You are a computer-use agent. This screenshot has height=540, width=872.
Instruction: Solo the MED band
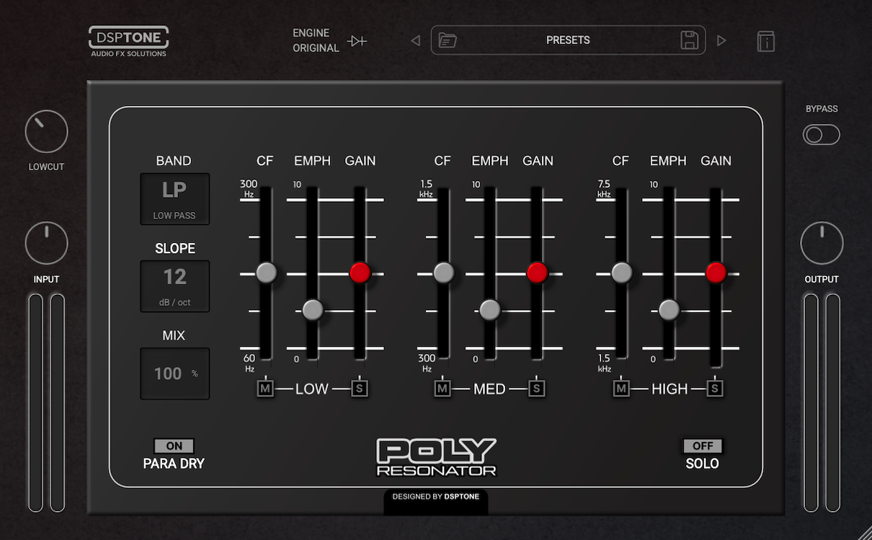pyautogui.click(x=537, y=388)
